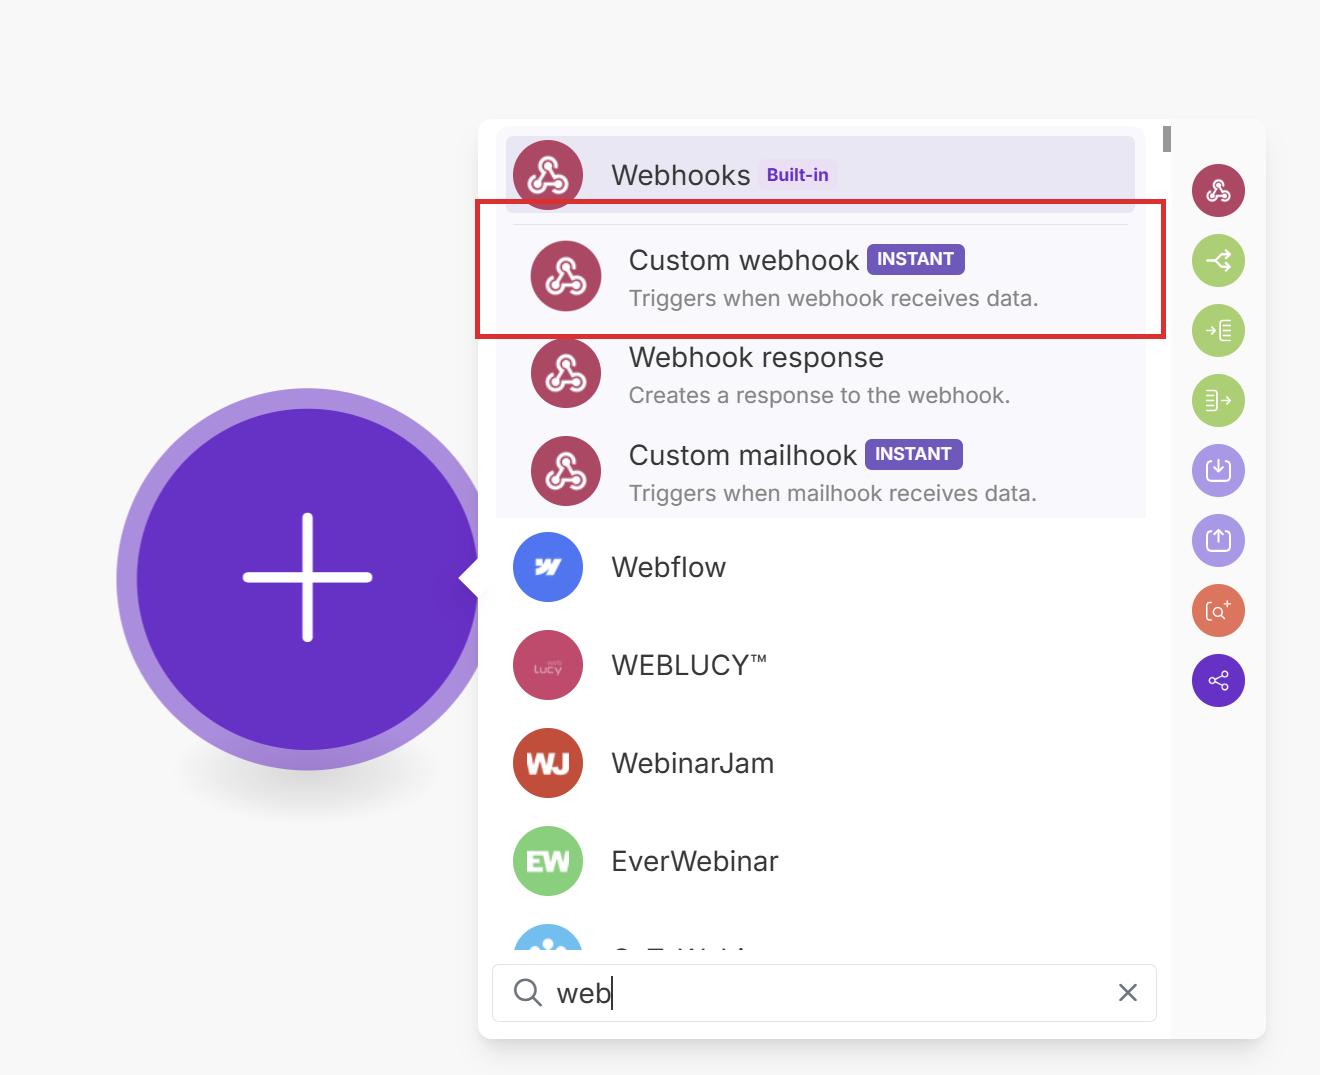Choose the WEBLUCY app entry
This screenshot has width=1320, height=1075.
(820, 665)
